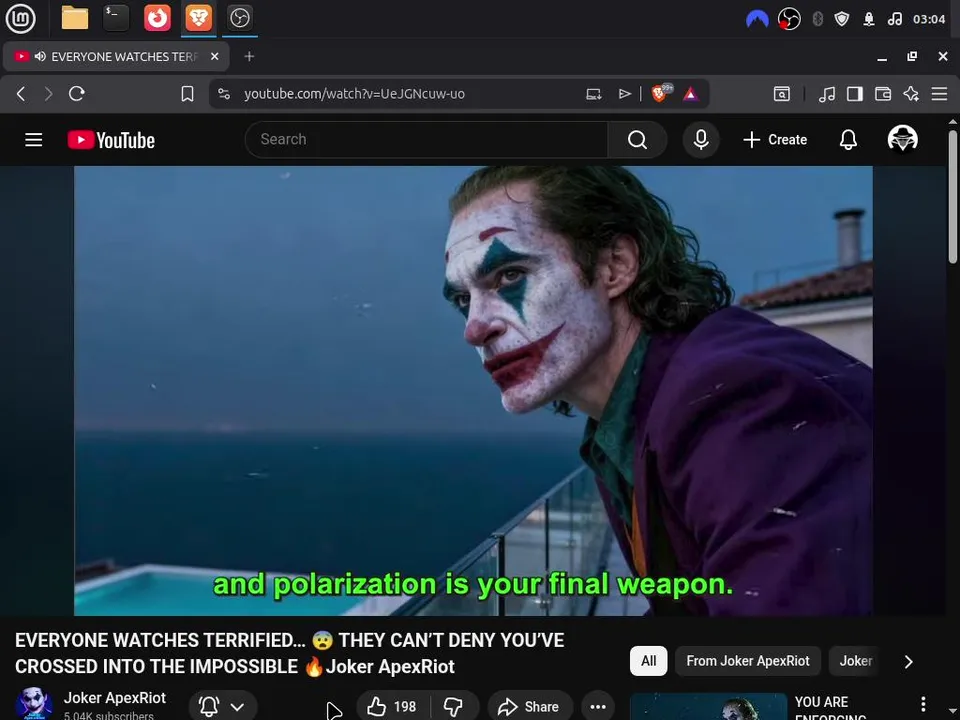Screen dimensions: 960x720
Task: Open the Terminal from the panel
Action: click(x=116, y=18)
